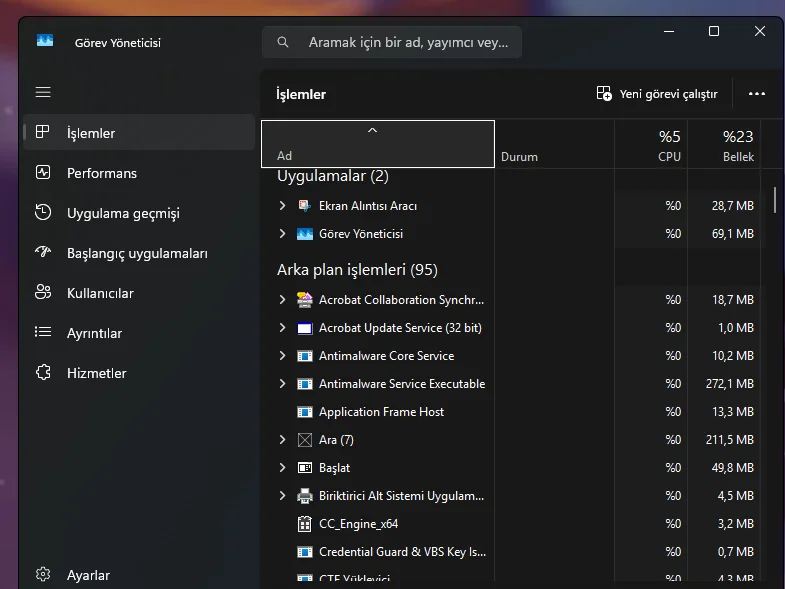Click the Application Frame Host icon
The height and width of the screenshot is (589, 785).
coord(304,412)
